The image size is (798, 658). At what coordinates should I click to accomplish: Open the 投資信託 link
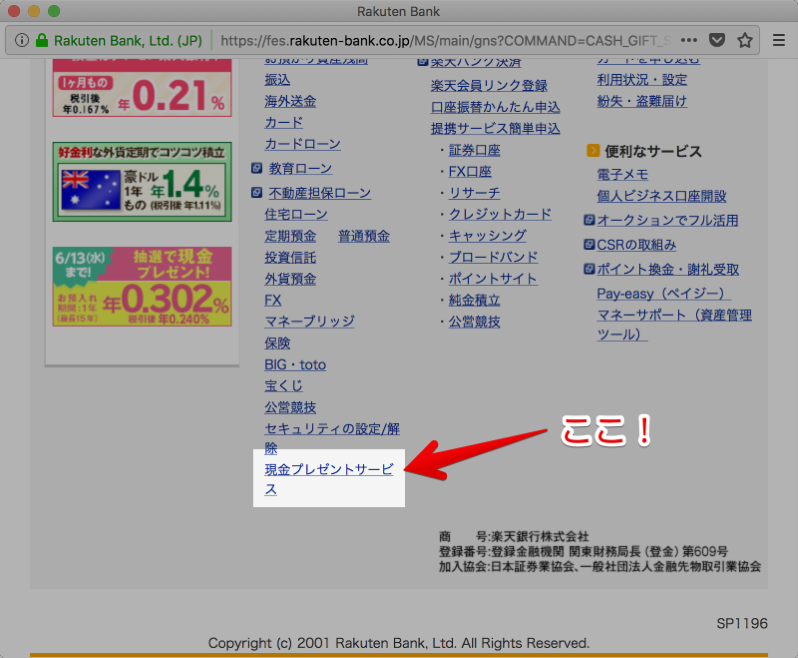(x=290, y=258)
